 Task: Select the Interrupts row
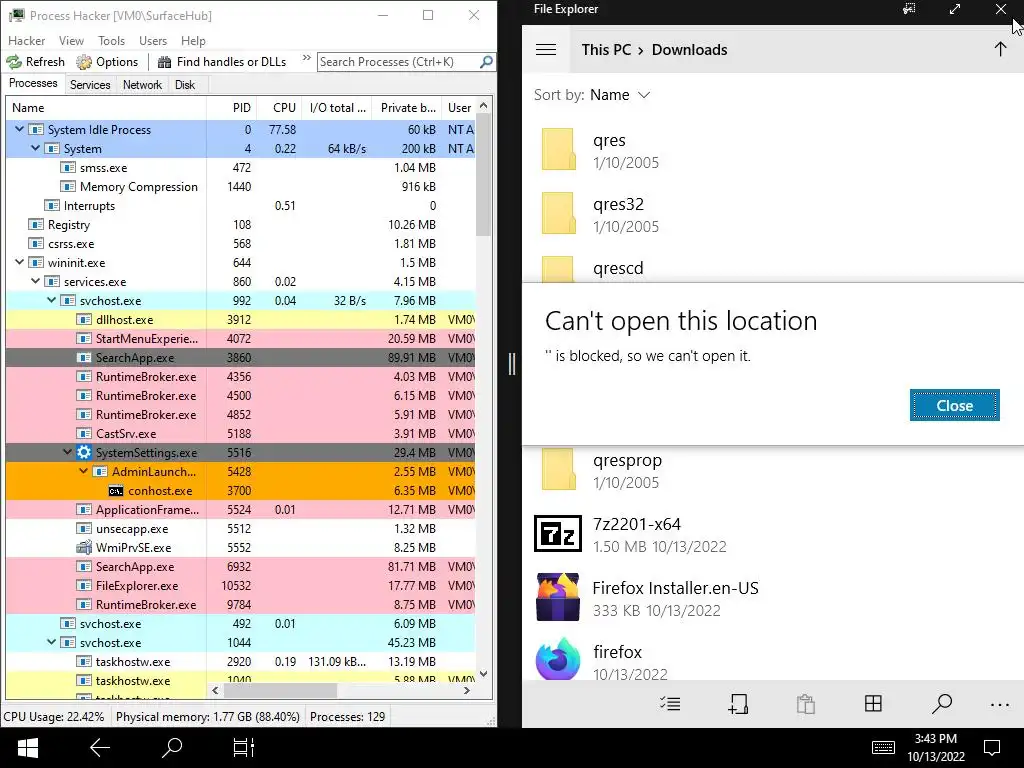click(240, 206)
